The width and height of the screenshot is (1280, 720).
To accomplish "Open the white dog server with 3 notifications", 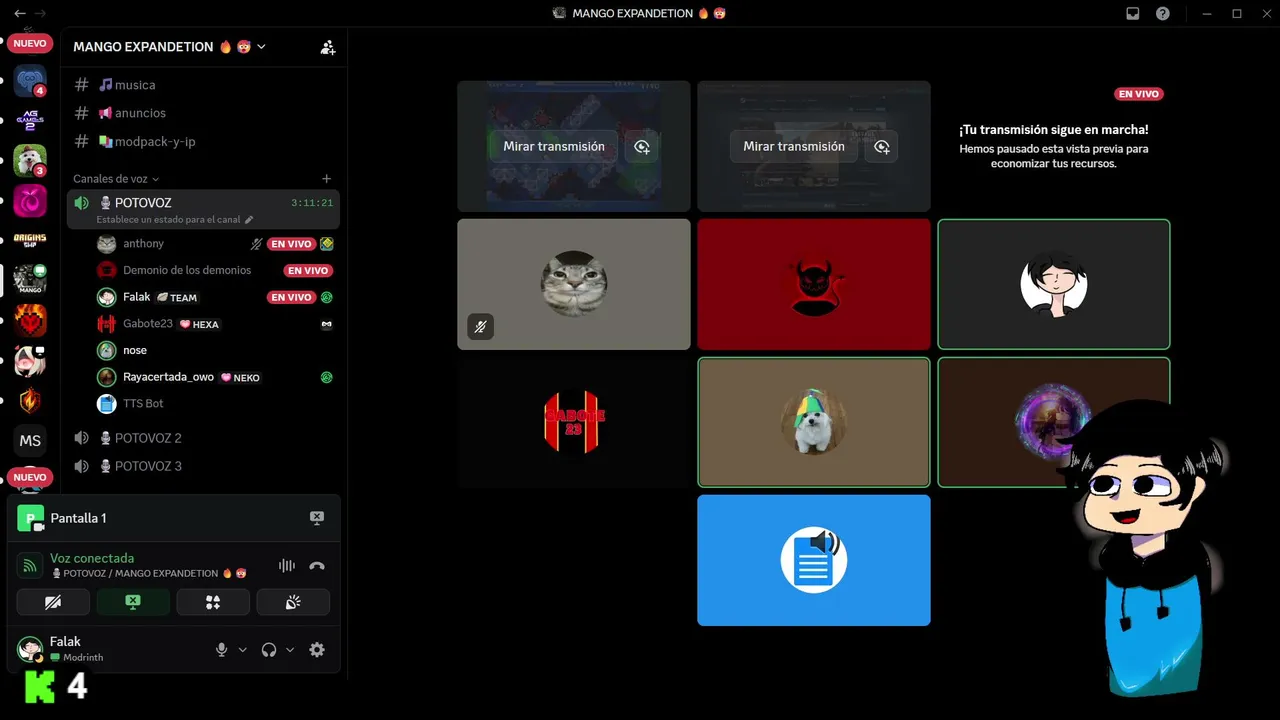I will pyautogui.click(x=30, y=160).
